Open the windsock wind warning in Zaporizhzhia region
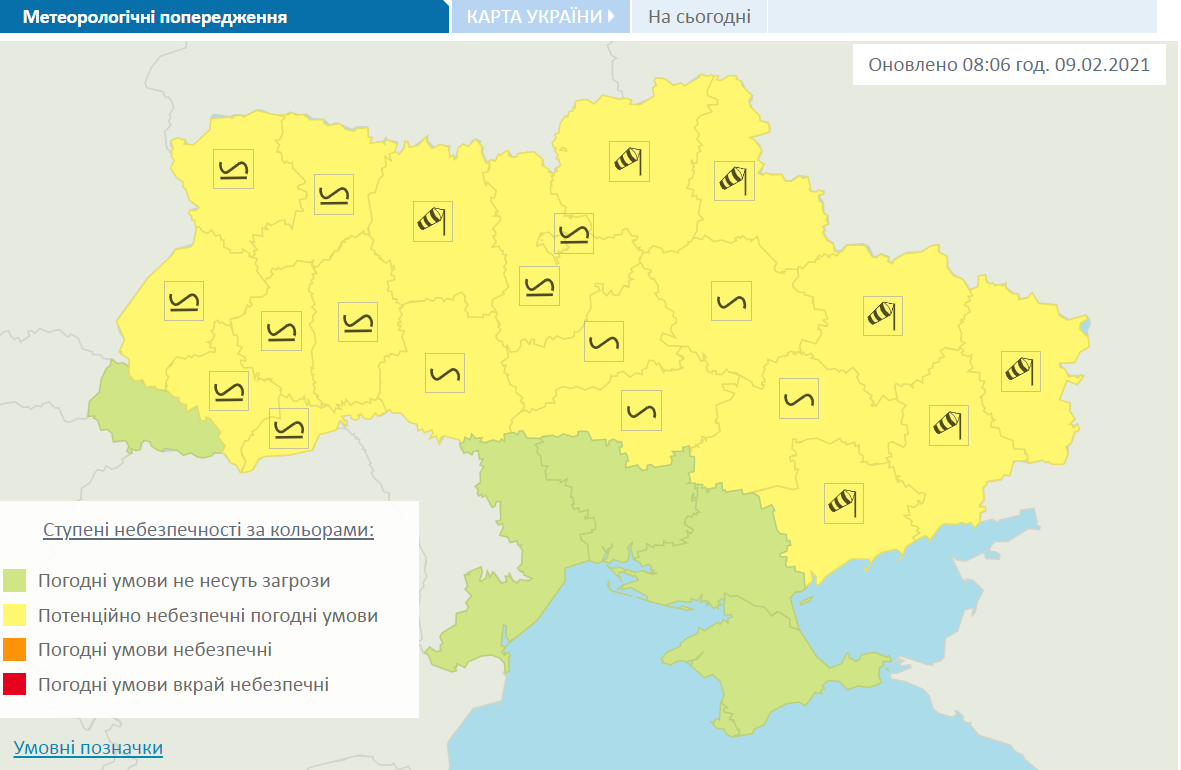This screenshot has width=1181, height=770. tap(844, 503)
